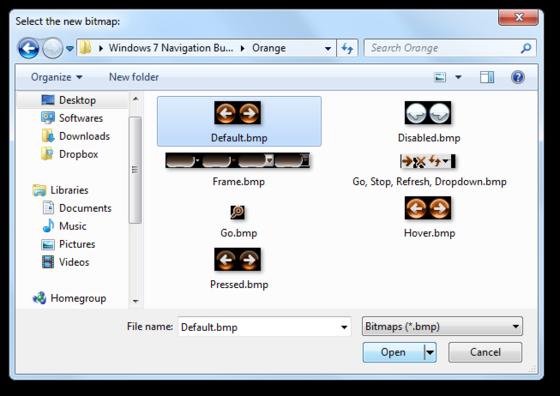
Task: Click the Open button
Action: tap(393, 352)
